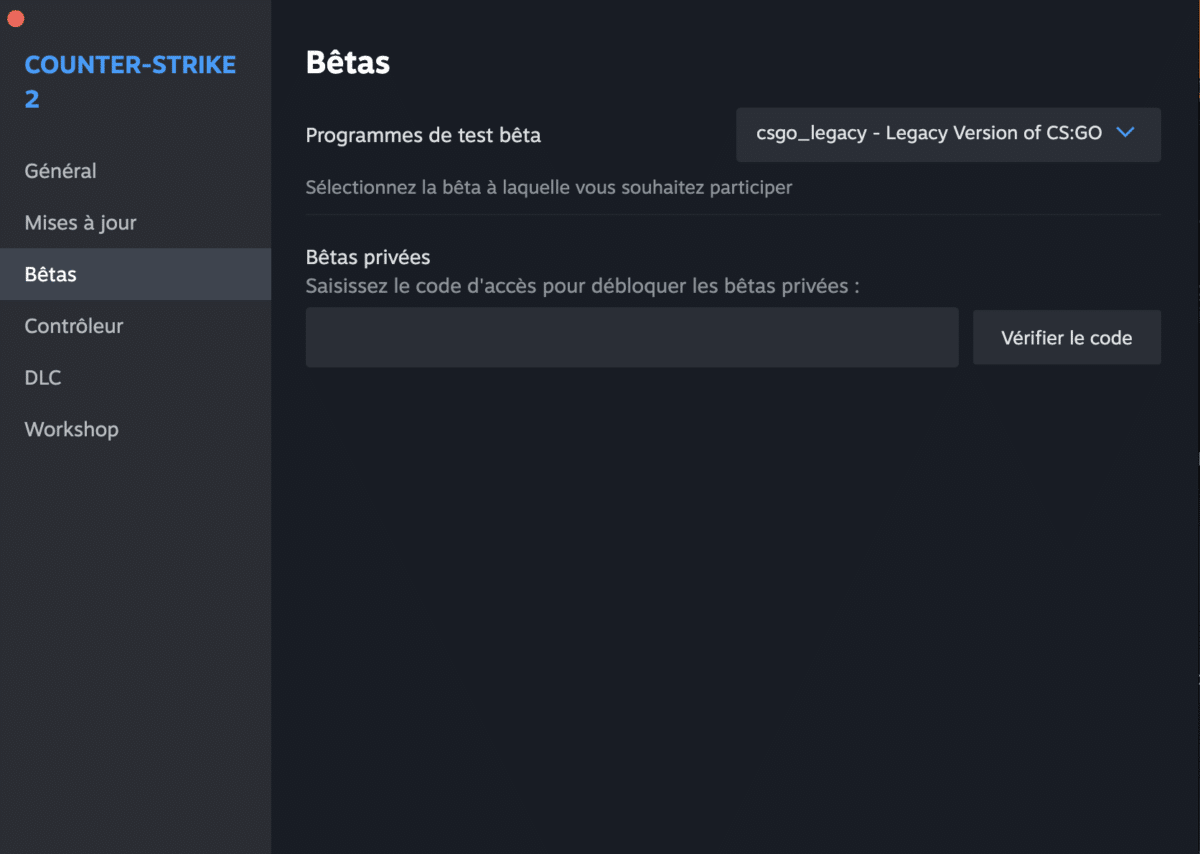Image resolution: width=1200 pixels, height=854 pixels.
Task: Click Vérifier le code button
Action: tap(1066, 338)
